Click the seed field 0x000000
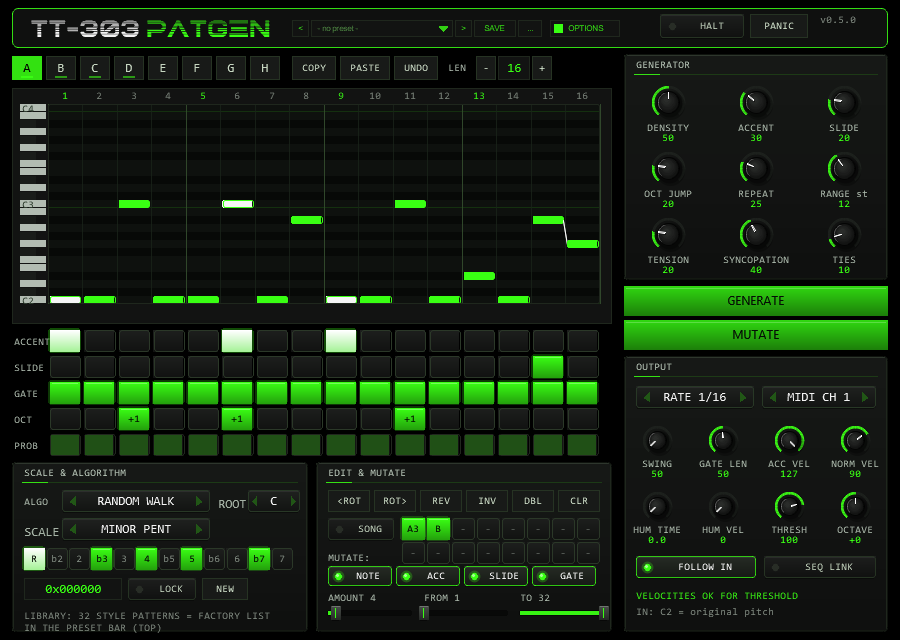The height and width of the screenshot is (640, 900). coord(73,589)
